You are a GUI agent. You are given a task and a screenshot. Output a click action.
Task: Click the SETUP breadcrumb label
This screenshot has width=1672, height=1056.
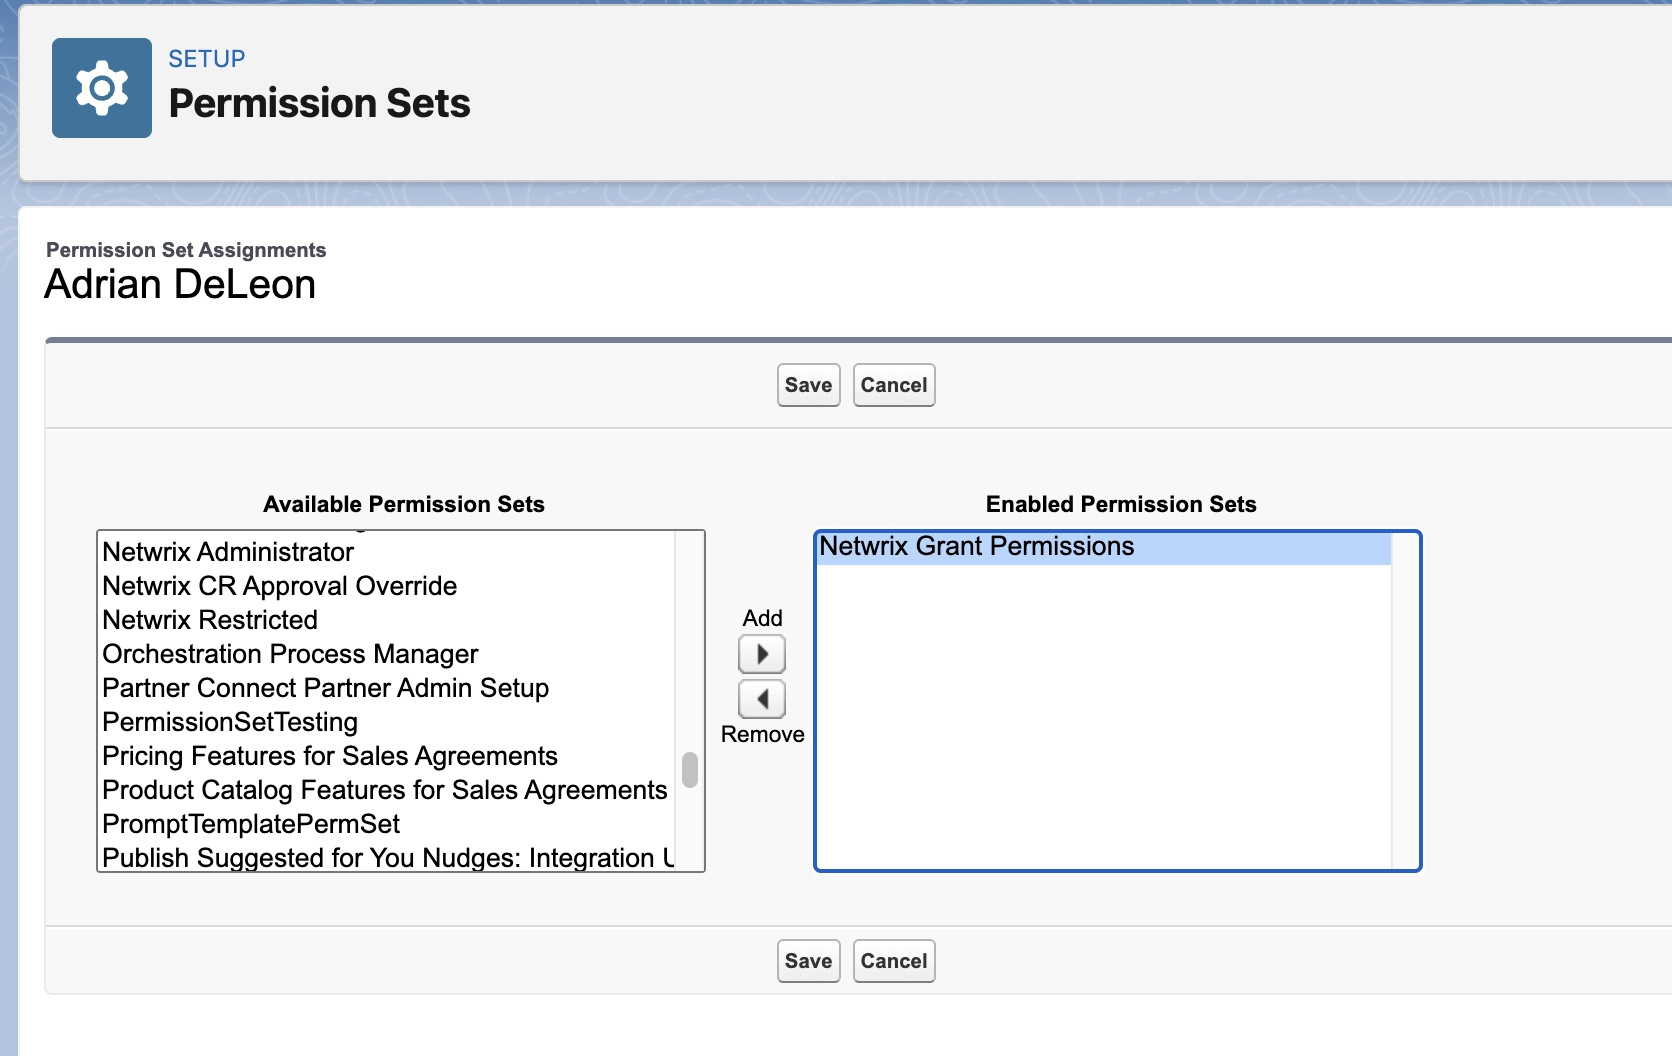pyautogui.click(x=206, y=59)
